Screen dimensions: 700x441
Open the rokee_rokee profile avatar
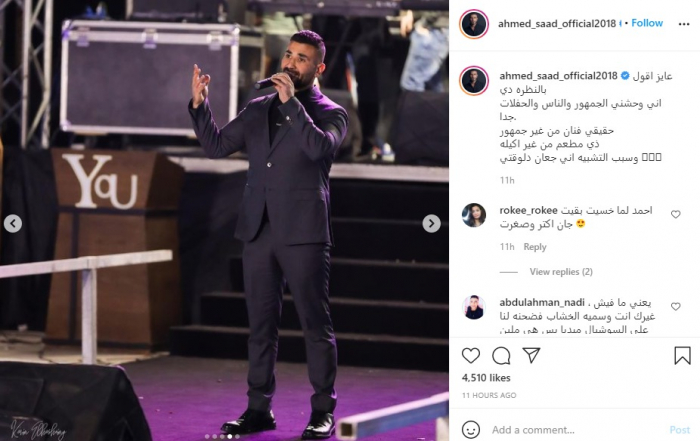[x=474, y=215]
